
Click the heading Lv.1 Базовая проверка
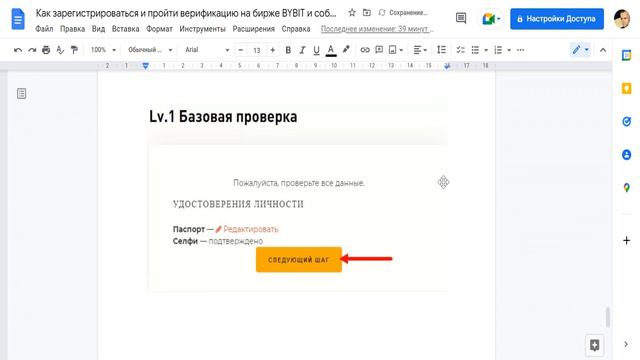[x=223, y=117]
